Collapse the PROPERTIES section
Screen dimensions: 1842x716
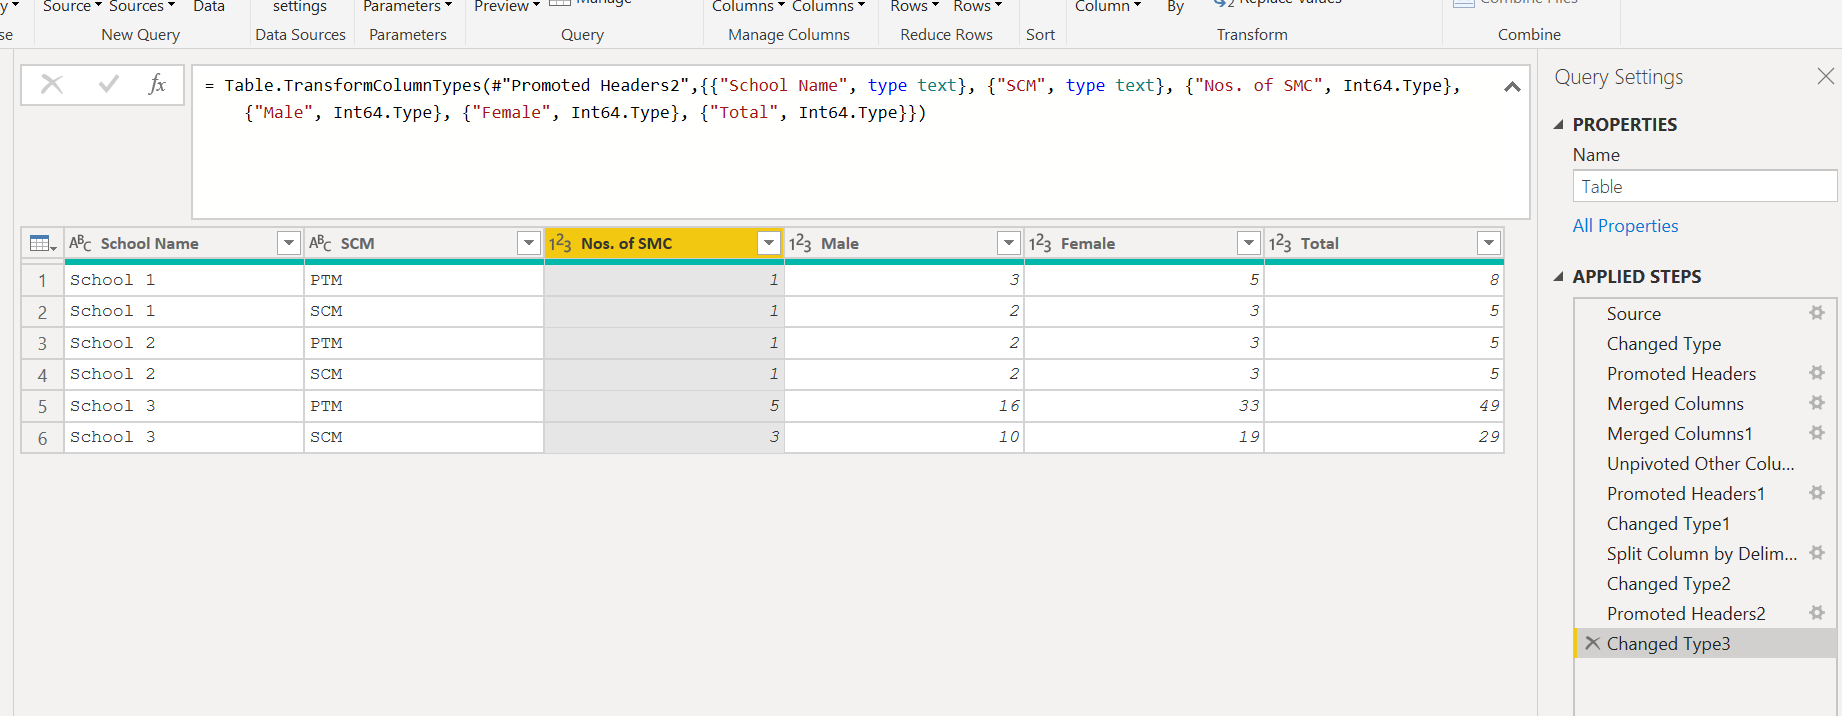(x=1558, y=125)
